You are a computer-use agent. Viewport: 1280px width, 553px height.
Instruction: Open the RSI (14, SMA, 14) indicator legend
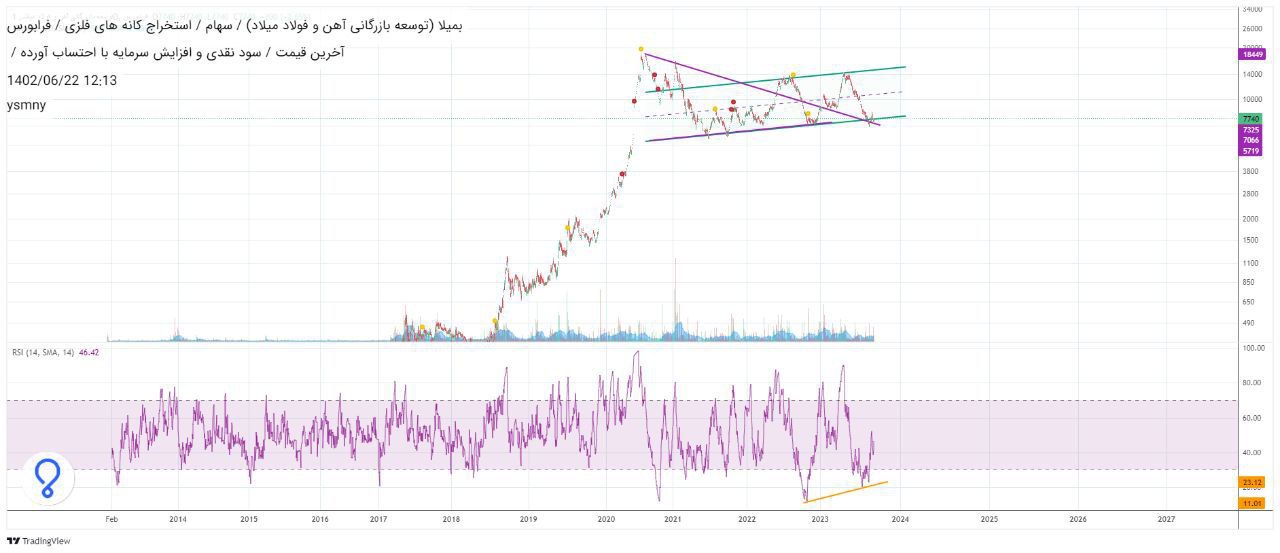[42, 352]
